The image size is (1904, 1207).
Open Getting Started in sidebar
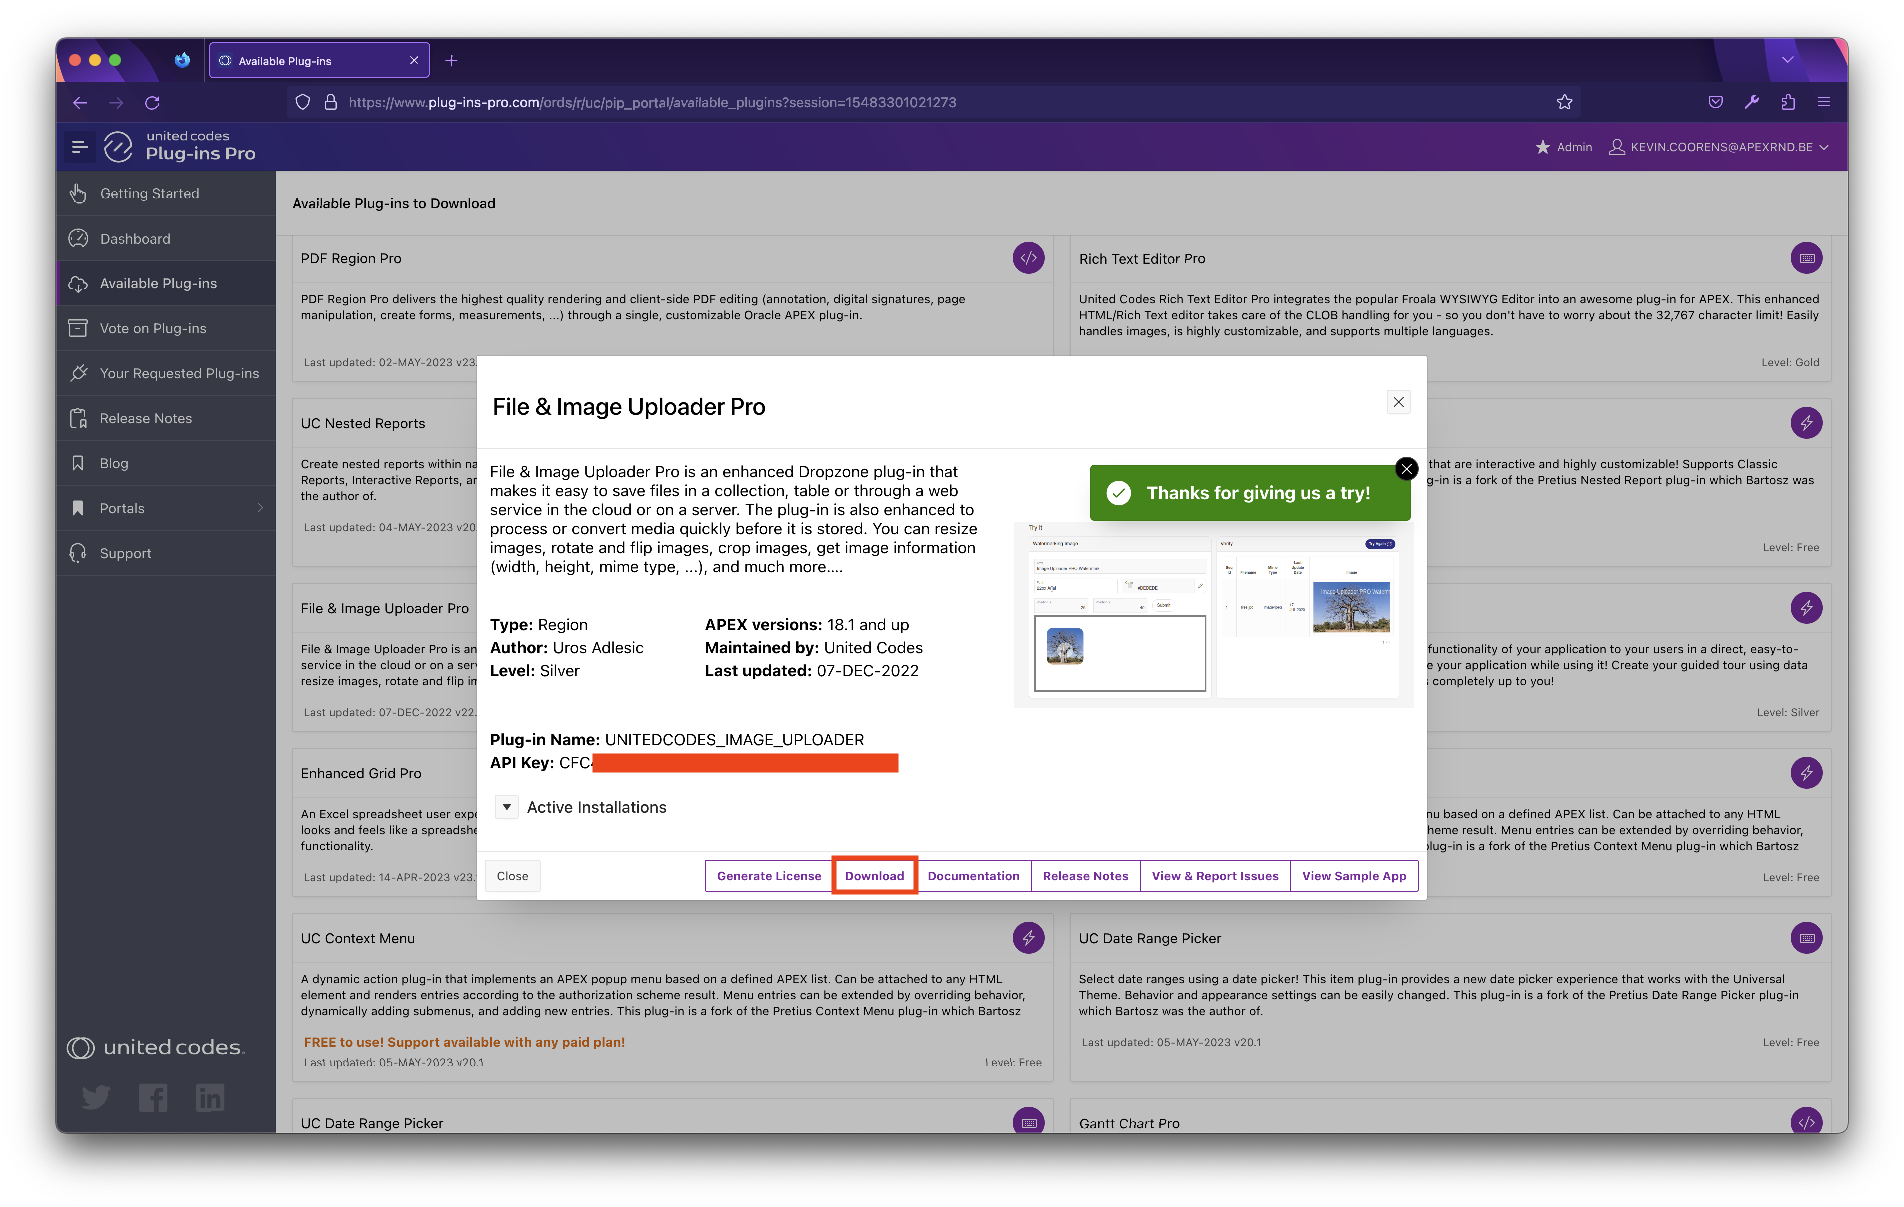(x=166, y=193)
